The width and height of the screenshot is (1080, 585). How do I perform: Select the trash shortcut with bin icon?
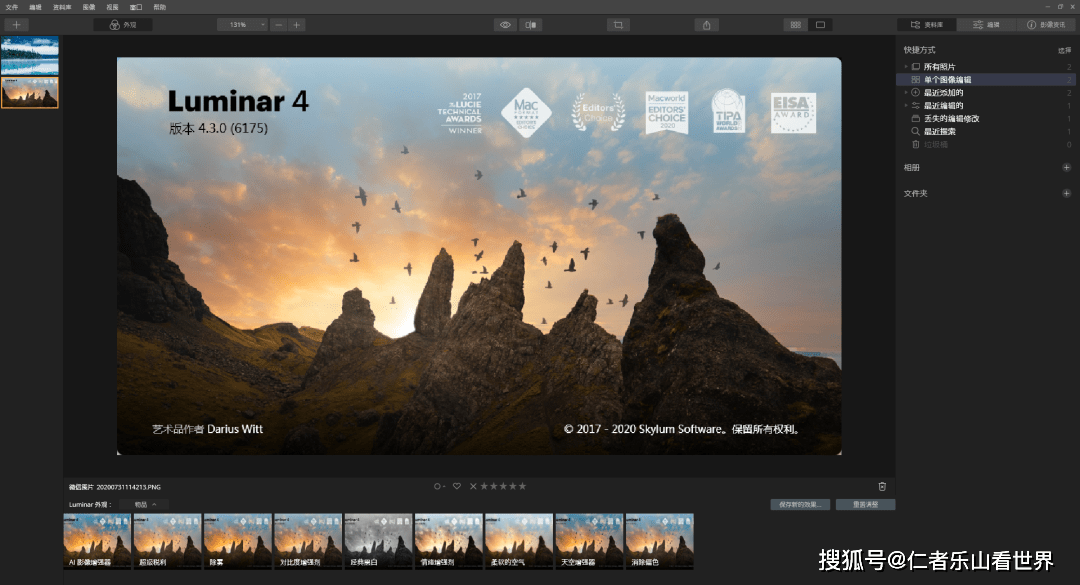coord(935,145)
